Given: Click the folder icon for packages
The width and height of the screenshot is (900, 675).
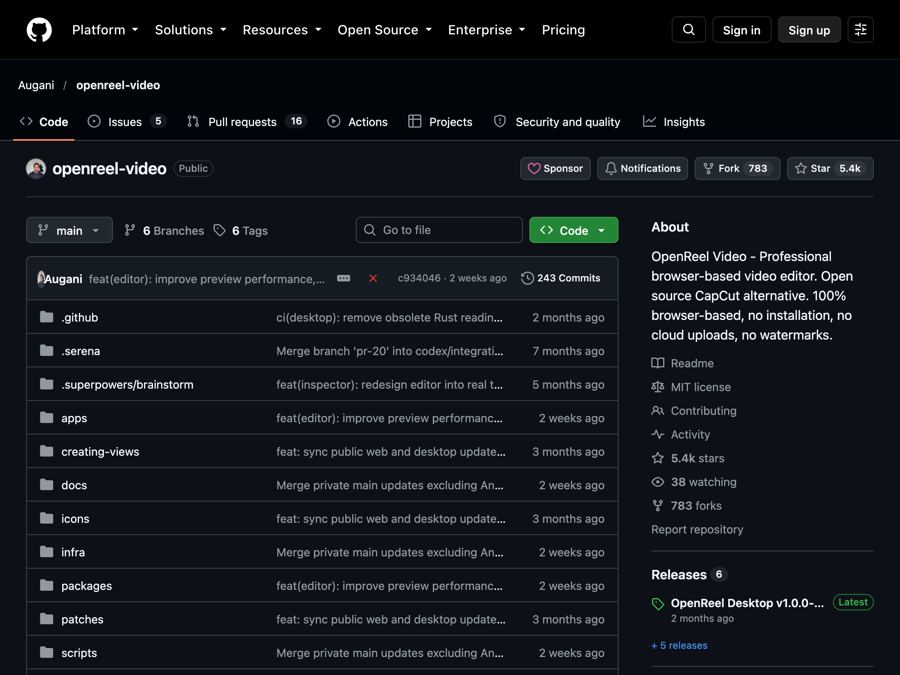Looking at the screenshot, I should tap(46, 585).
